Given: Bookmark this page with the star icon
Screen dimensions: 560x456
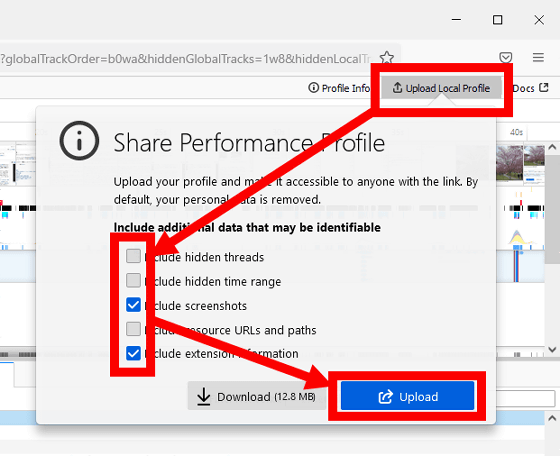Looking at the screenshot, I should (x=386, y=58).
